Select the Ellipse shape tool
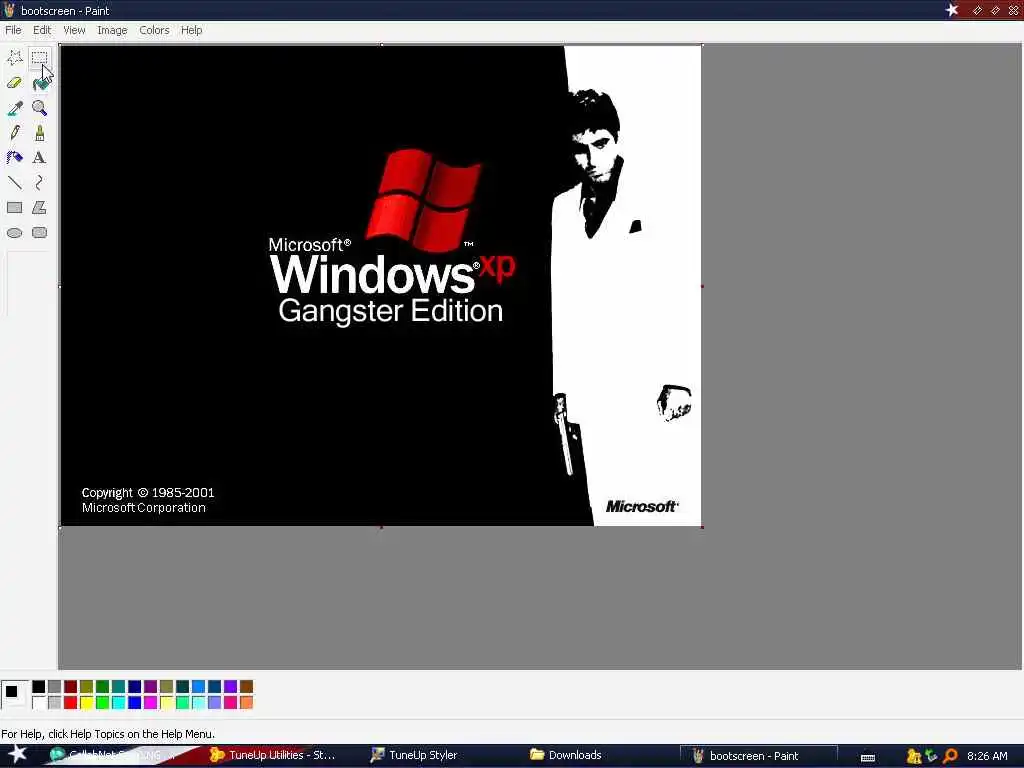The width and height of the screenshot is (1024, 768). pyautogui.click(x=14, y=232)
